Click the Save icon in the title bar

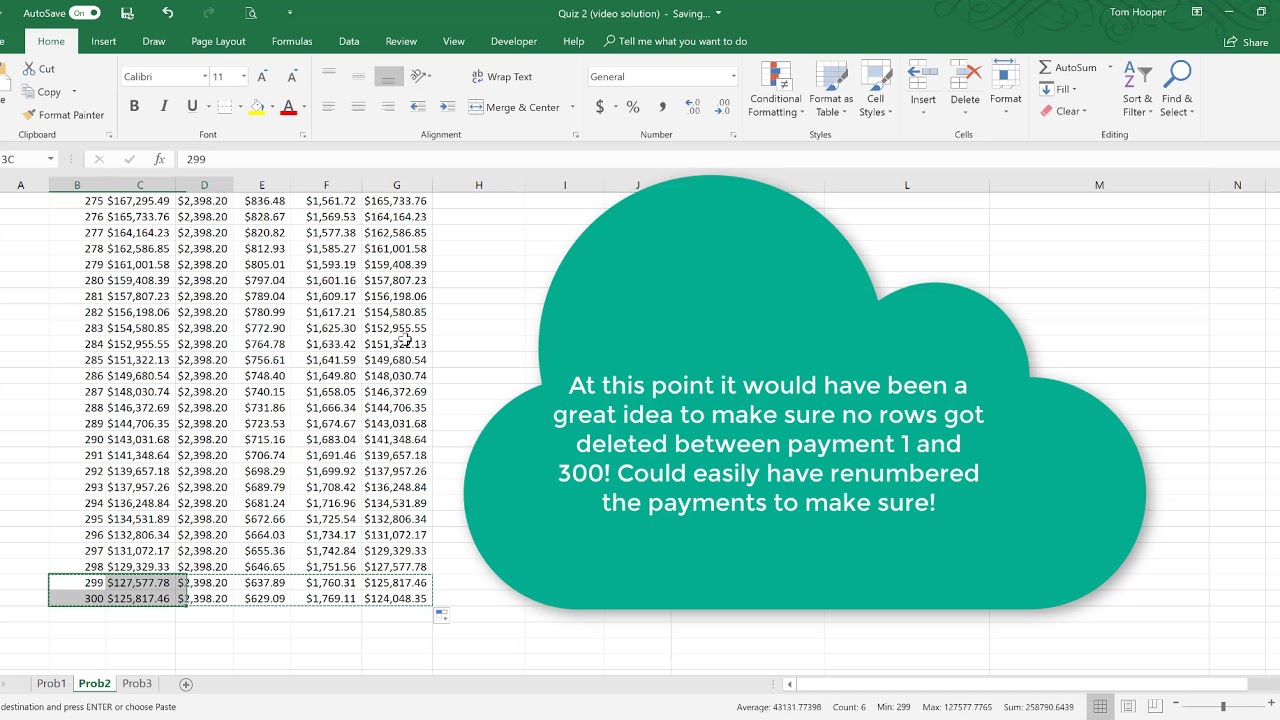coord(127,13)
